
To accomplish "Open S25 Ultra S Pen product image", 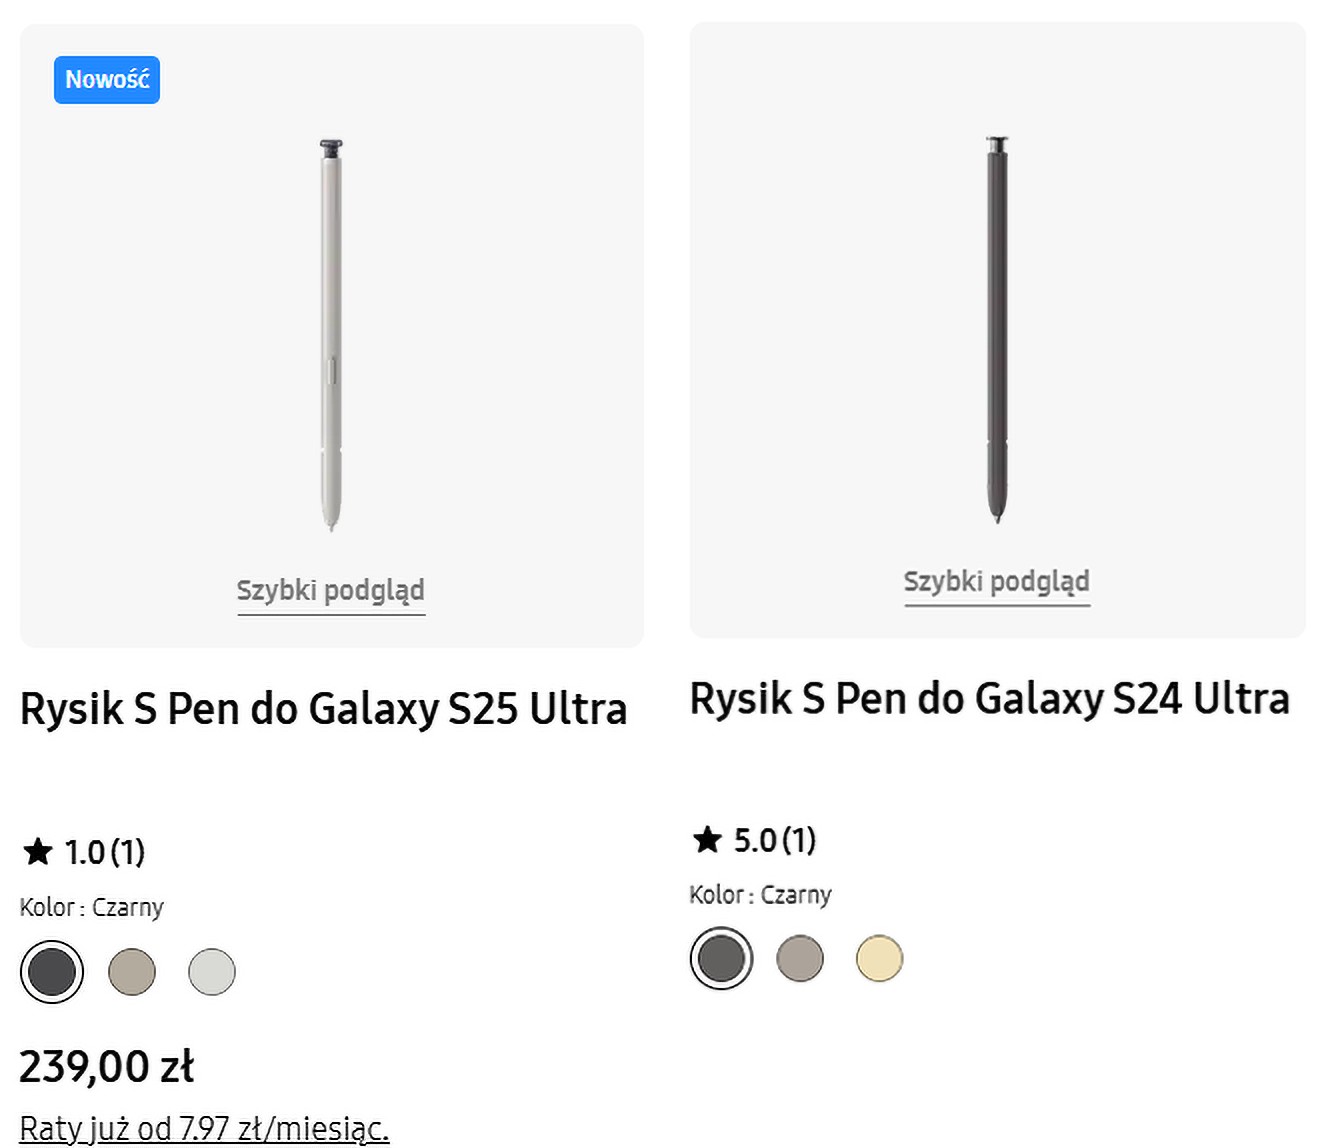I will [331, 334].
